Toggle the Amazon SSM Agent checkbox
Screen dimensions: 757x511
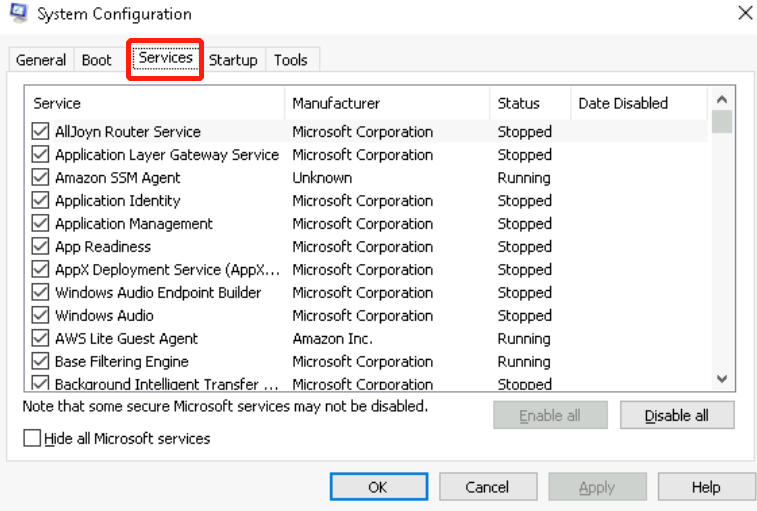pos(41,178)
